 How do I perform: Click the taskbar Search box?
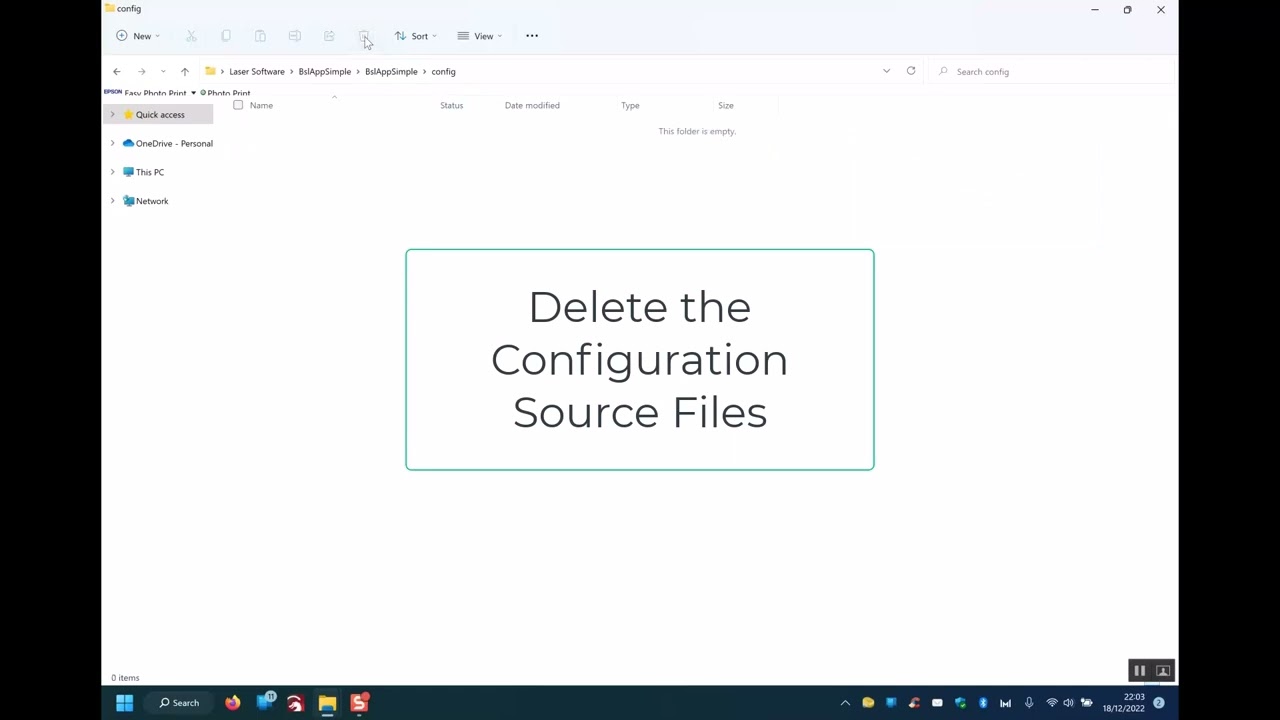[x=180, y=703]
